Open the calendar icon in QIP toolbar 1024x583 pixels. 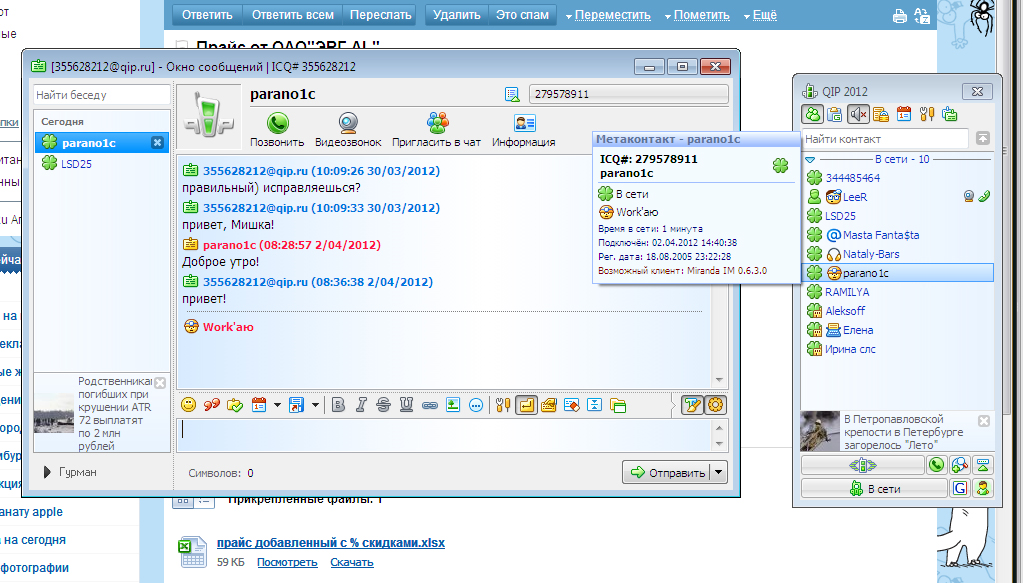point(904,114)
